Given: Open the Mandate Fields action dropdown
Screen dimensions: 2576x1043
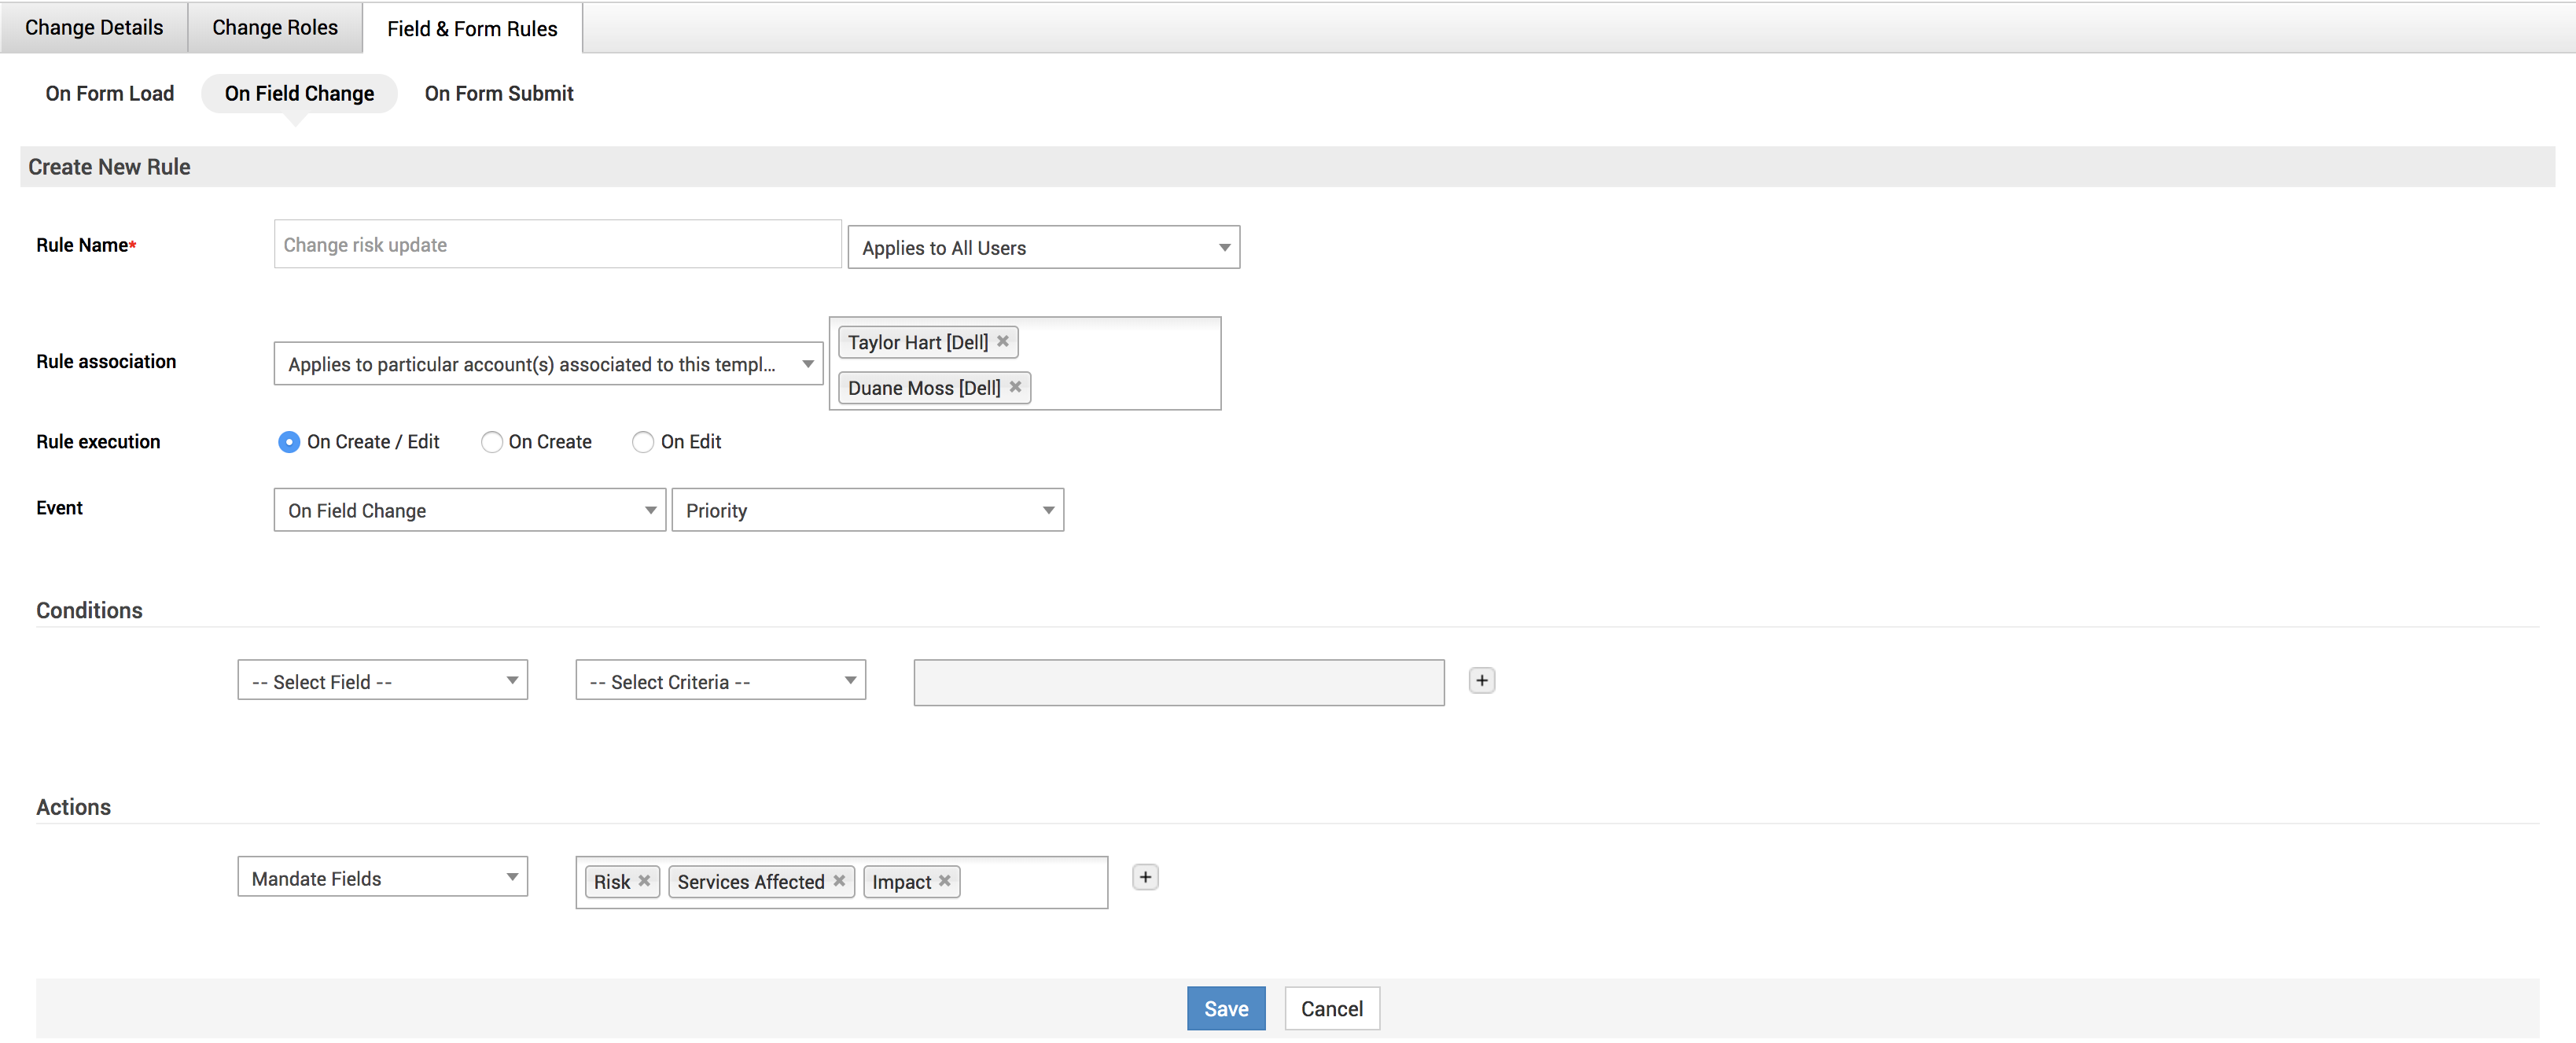Looking at the screenshot, I should point(382,878).
